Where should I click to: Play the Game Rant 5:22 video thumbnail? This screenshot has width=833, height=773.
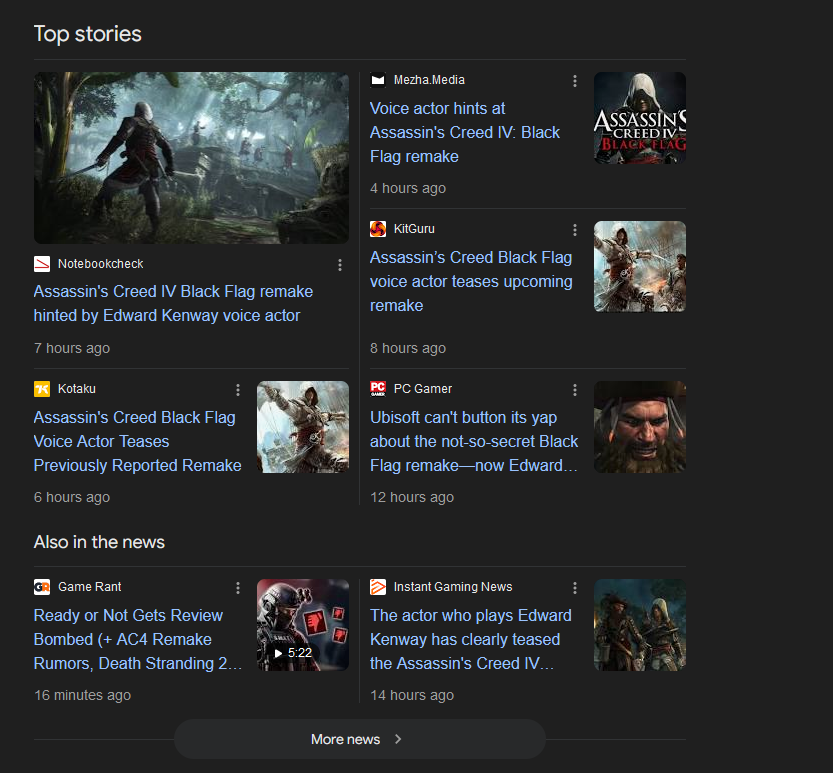tap(303, 625)
